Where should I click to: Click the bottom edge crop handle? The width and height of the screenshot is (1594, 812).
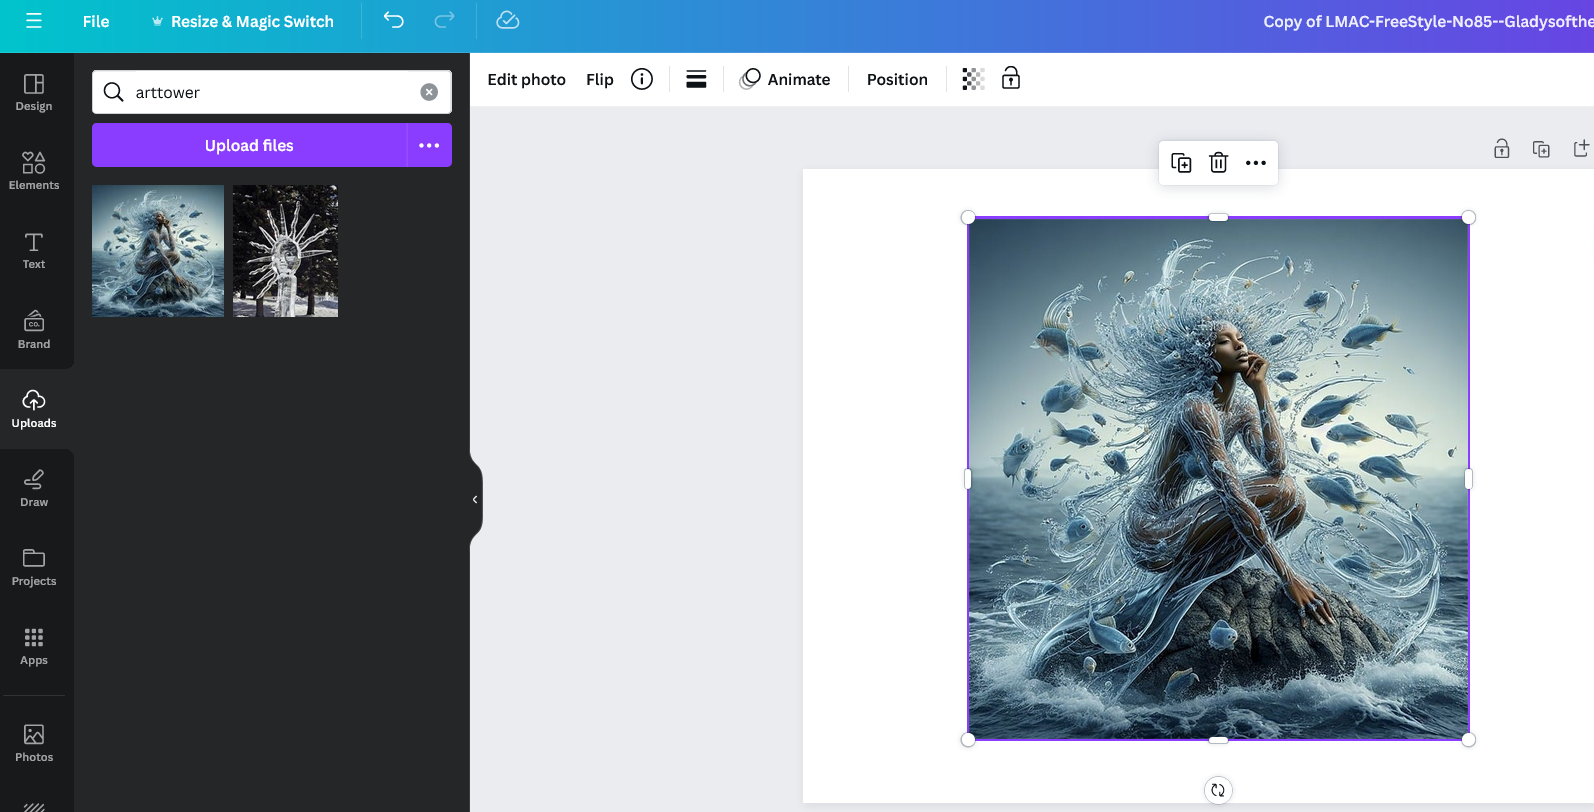1218,740
